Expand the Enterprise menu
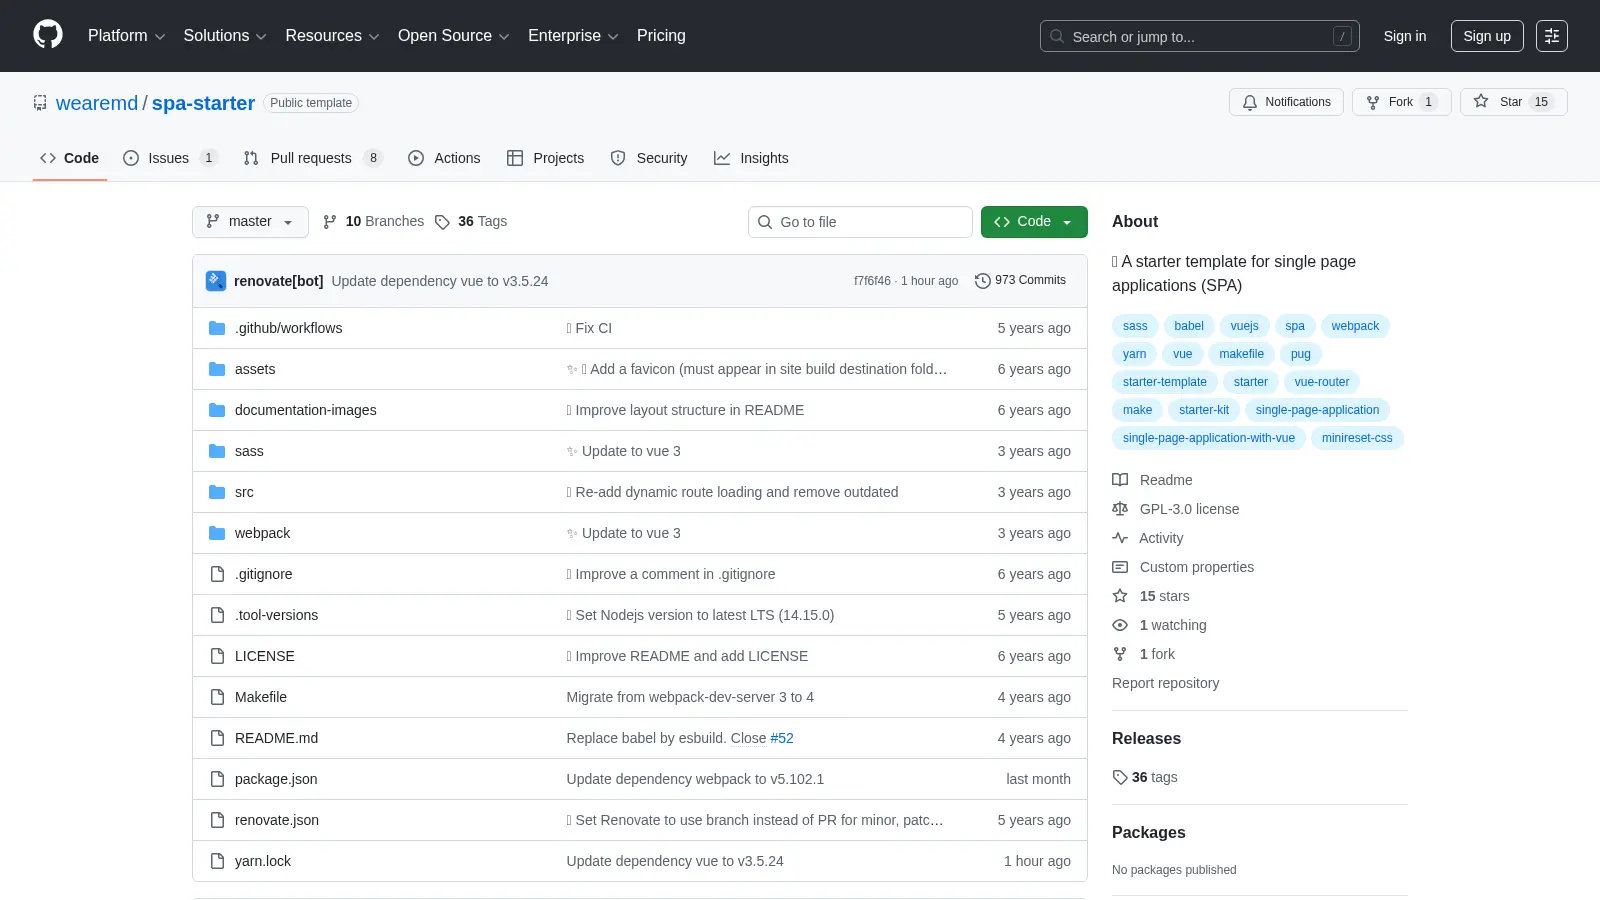This screenshot has width=1600, height=900. pyautogui.click(x=573, y=36)
